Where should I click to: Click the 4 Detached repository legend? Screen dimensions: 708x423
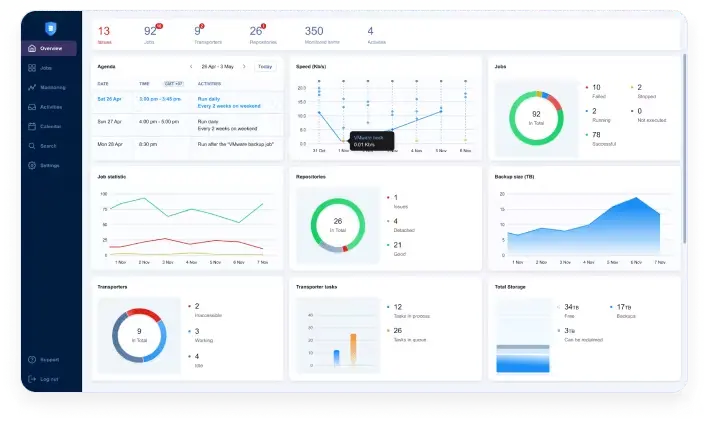401,225
